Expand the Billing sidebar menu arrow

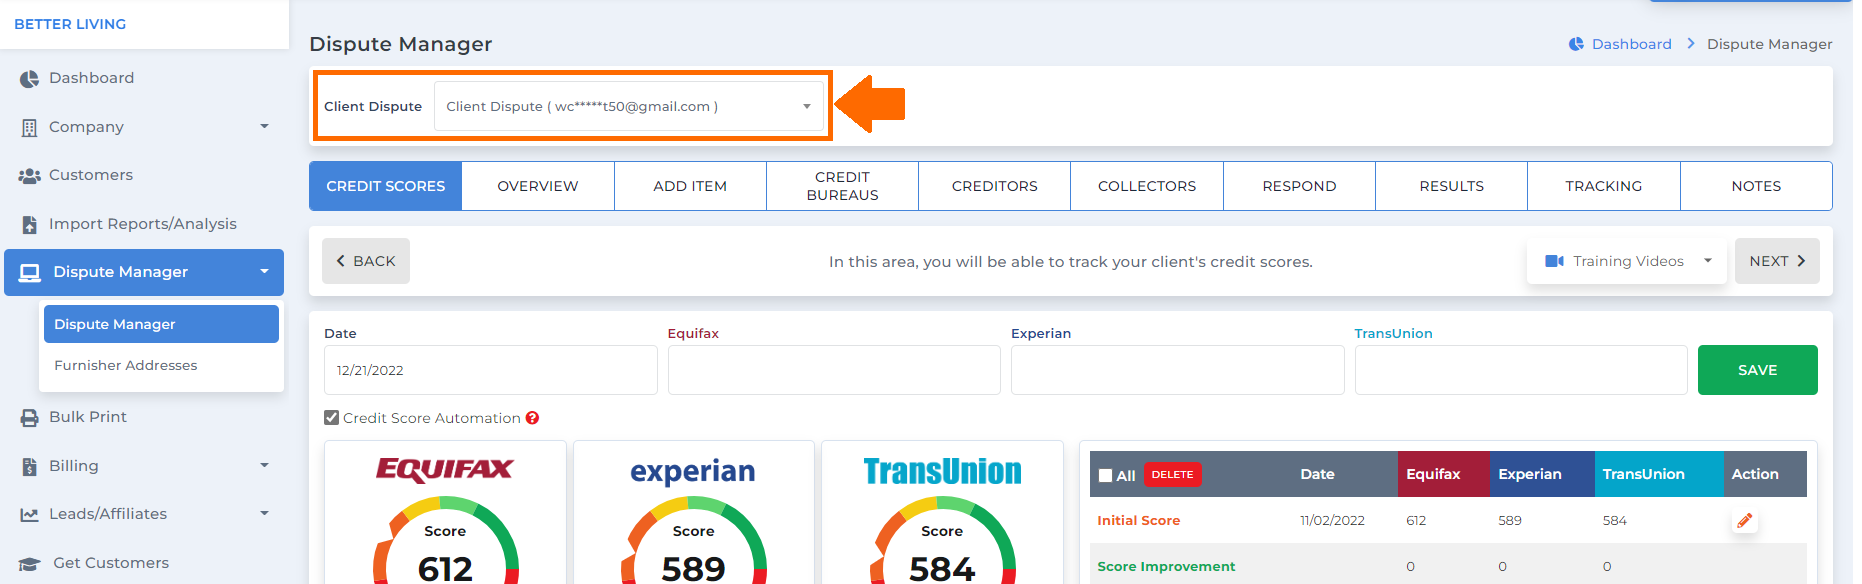tap(264, 466)
